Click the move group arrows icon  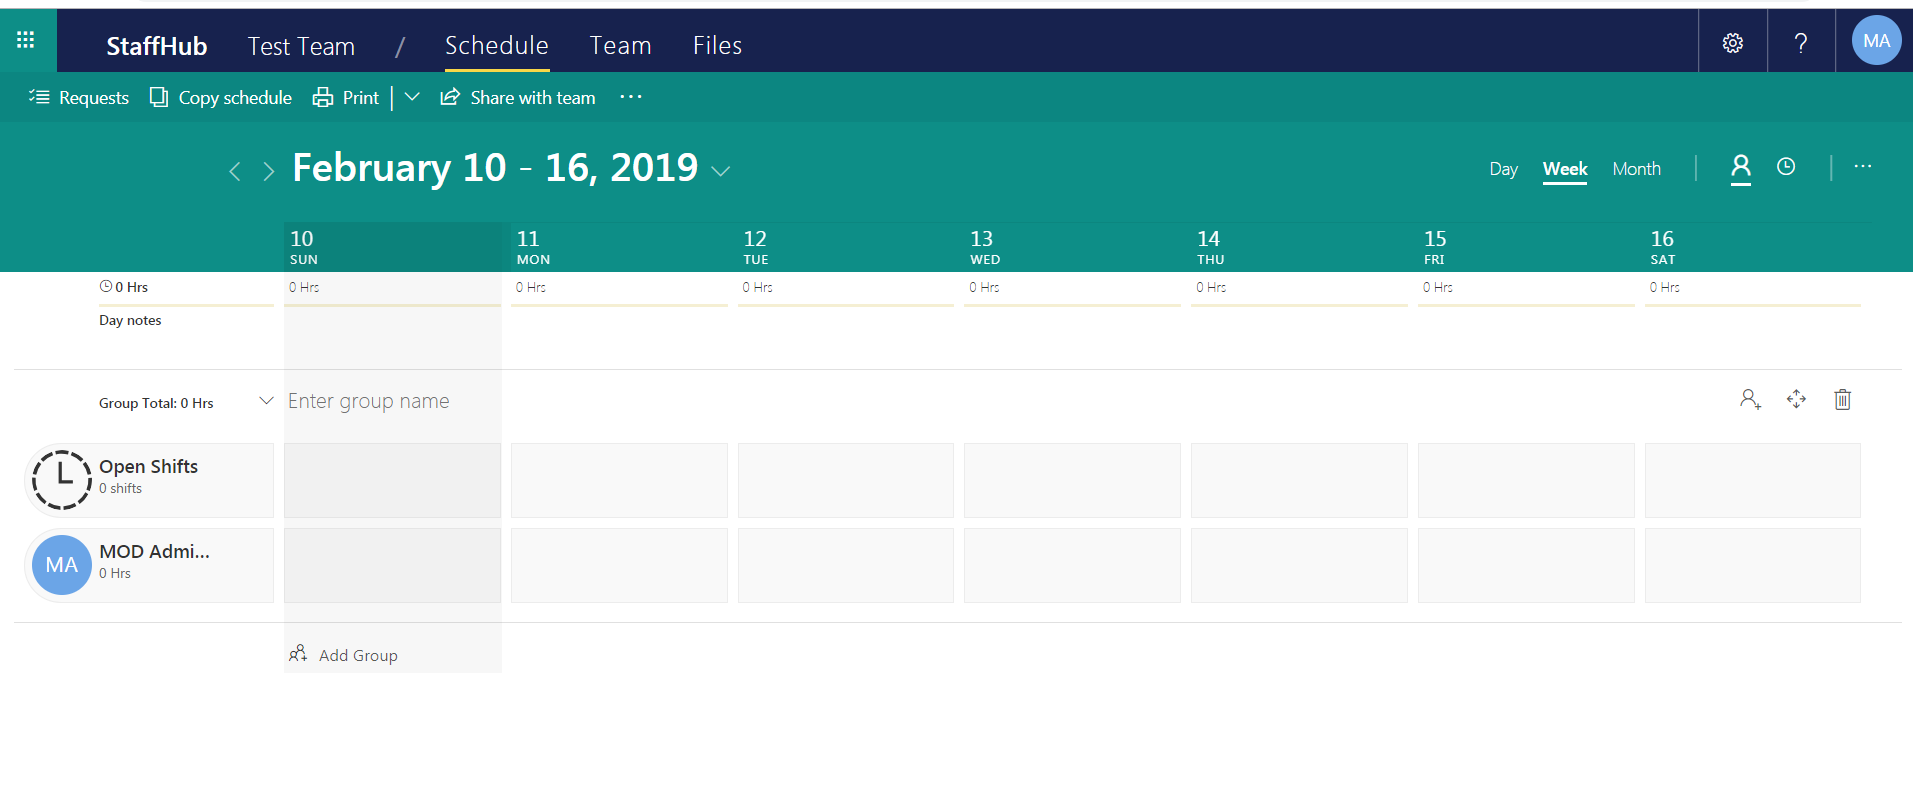(x=1796, y=400)
